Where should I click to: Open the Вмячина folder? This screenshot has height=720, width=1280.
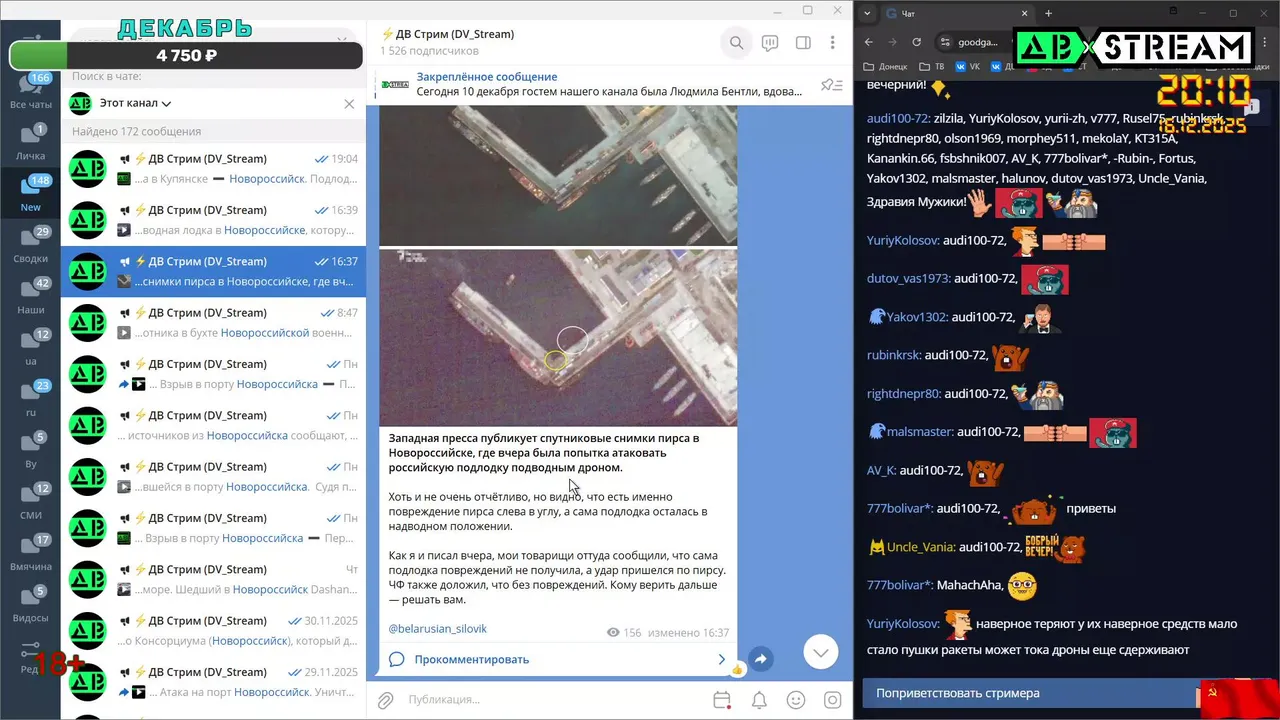[x=30, y=554]
